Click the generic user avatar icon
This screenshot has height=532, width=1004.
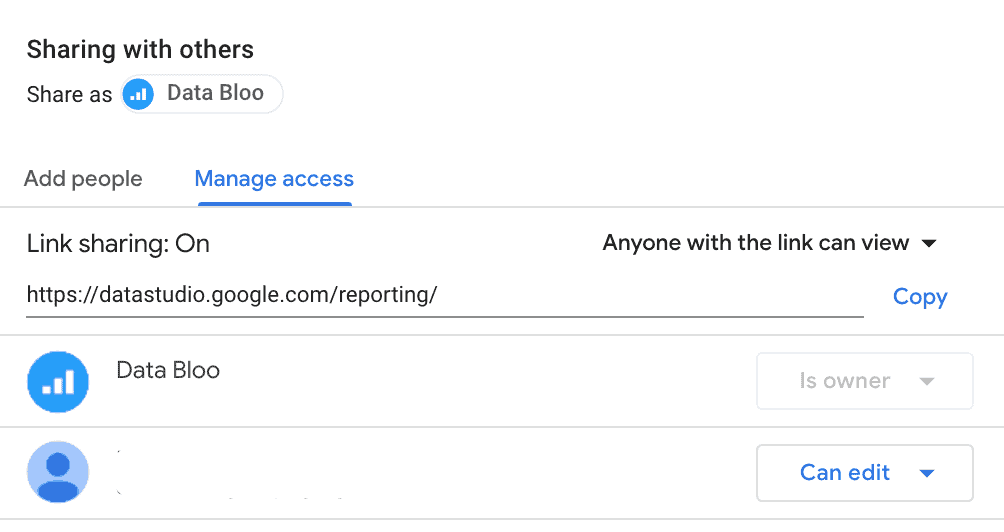[x=58, y=472]
